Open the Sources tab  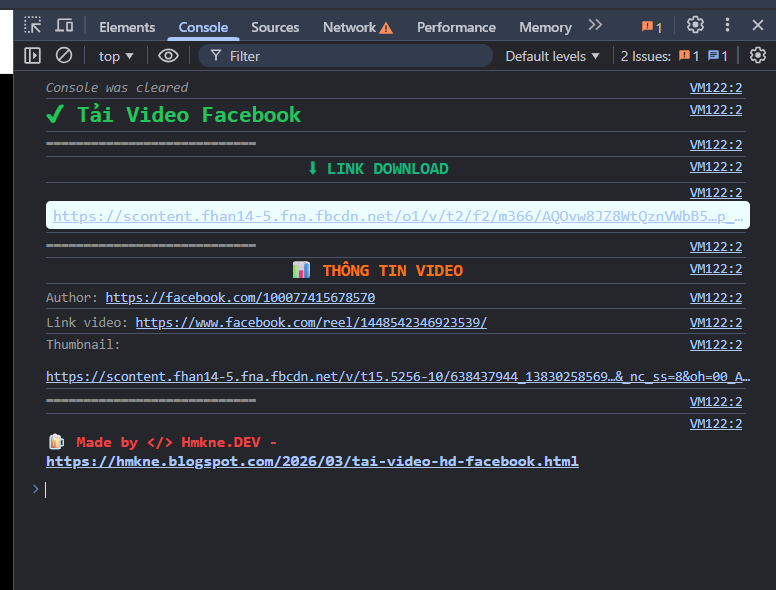pyautogui.click(x=275, y=27)
